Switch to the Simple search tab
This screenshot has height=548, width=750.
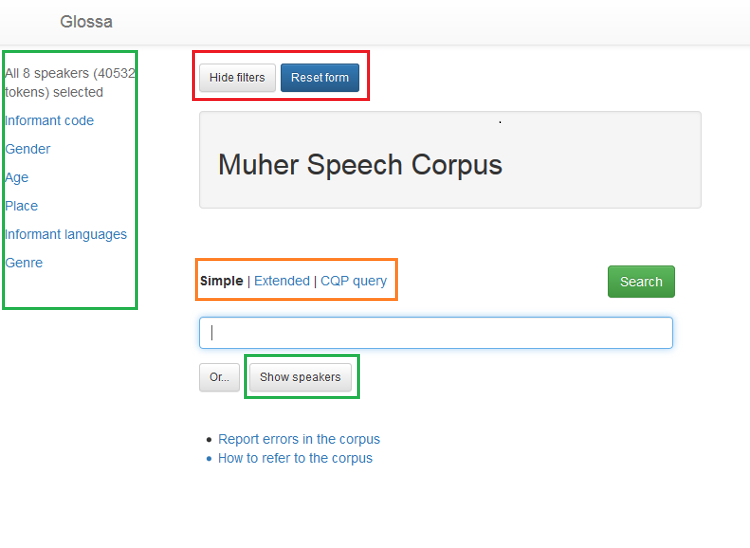221,281
